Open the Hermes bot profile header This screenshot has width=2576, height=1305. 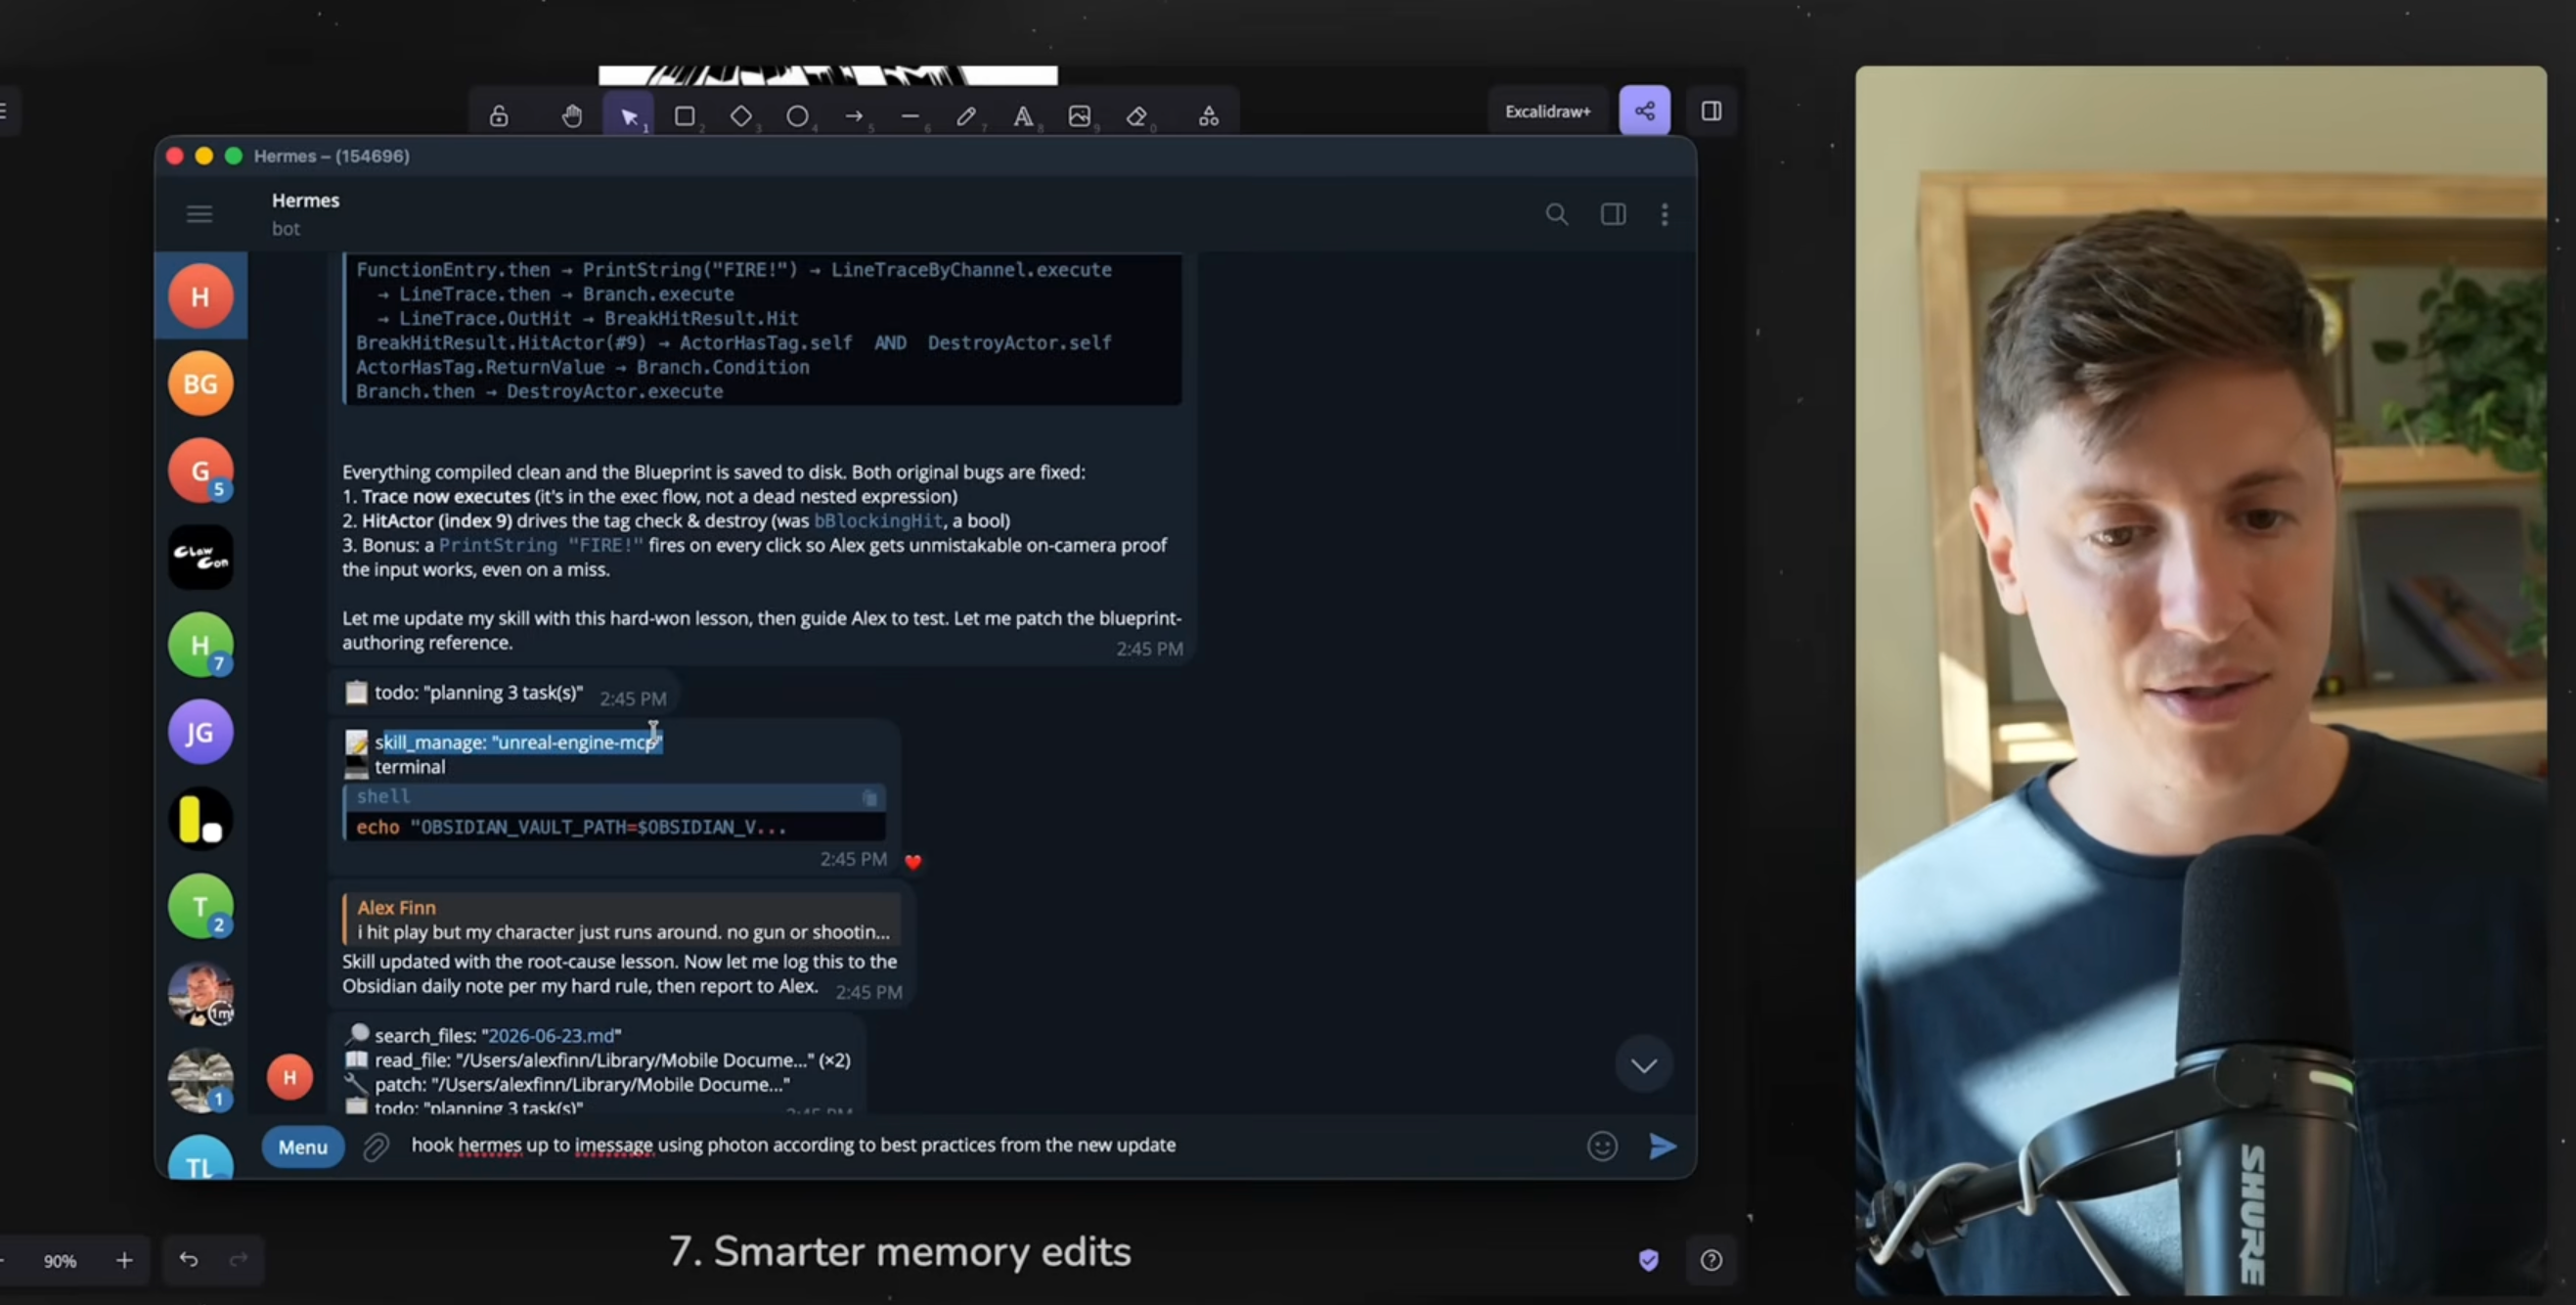tap(306, 214)
